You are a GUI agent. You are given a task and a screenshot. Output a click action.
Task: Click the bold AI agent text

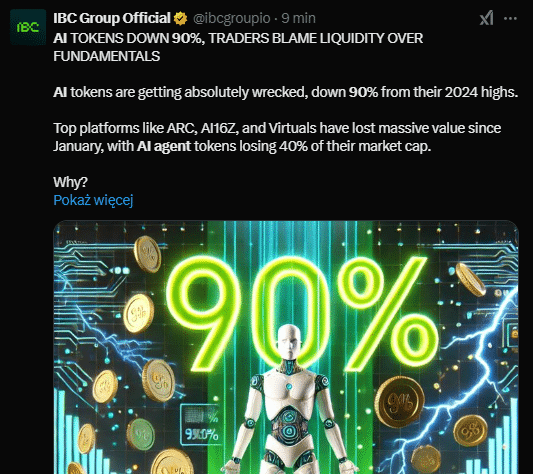[164, 146]
